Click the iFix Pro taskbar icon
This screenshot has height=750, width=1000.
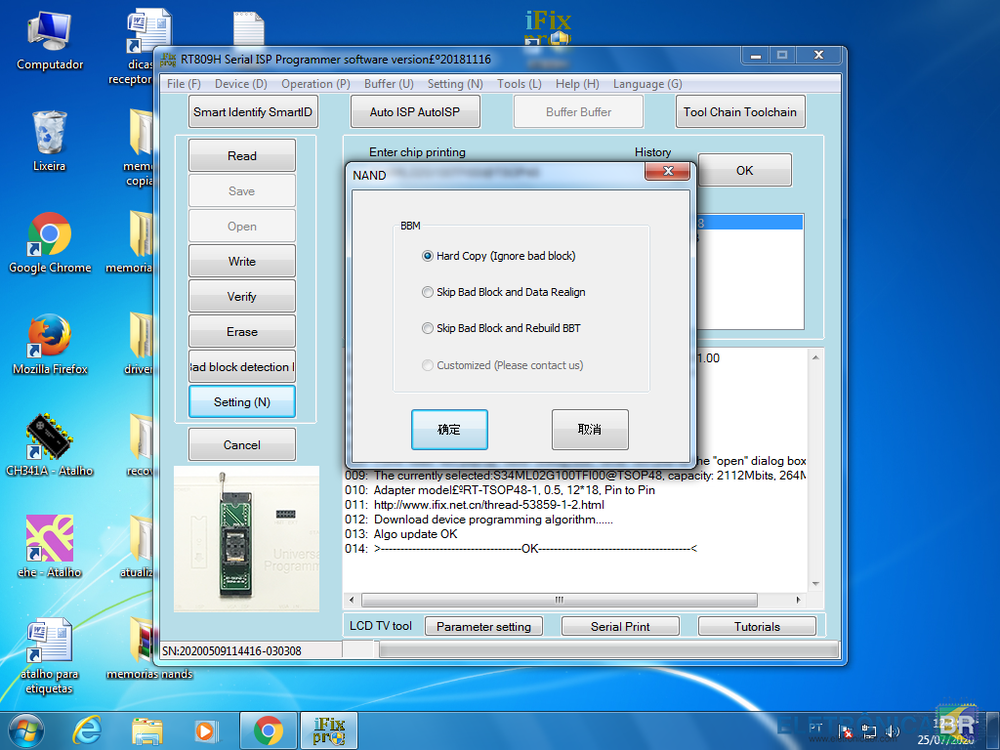pos(327,731)
